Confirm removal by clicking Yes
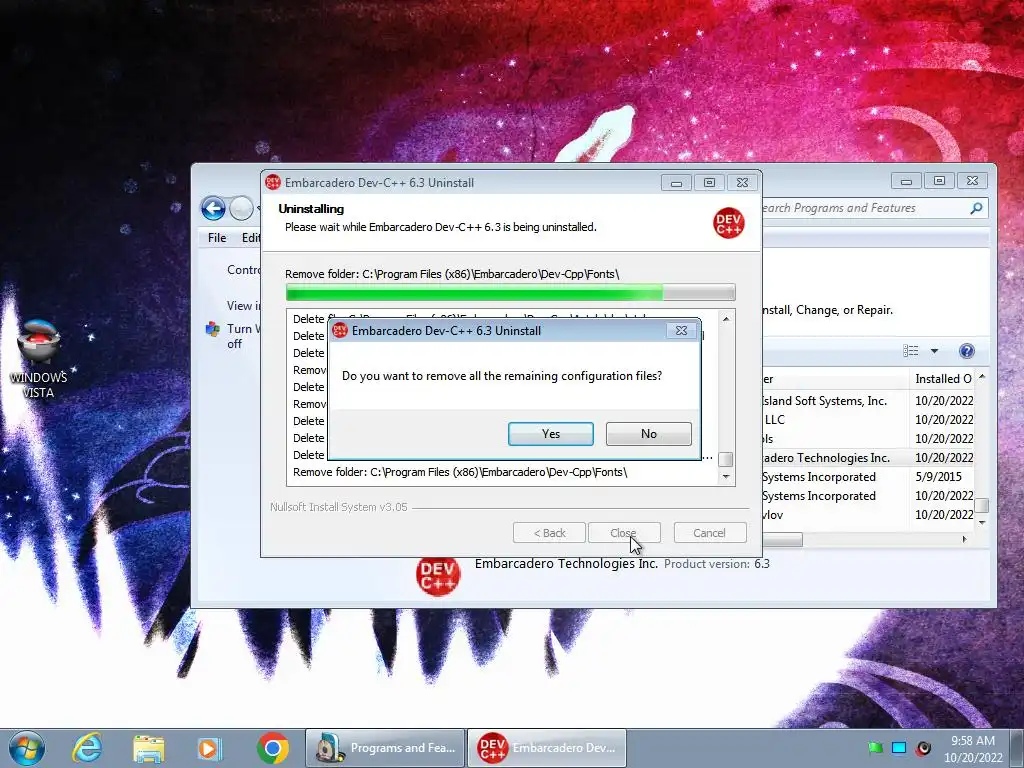The height and width of the screenshot is (768, 1024). pos(551,434)
